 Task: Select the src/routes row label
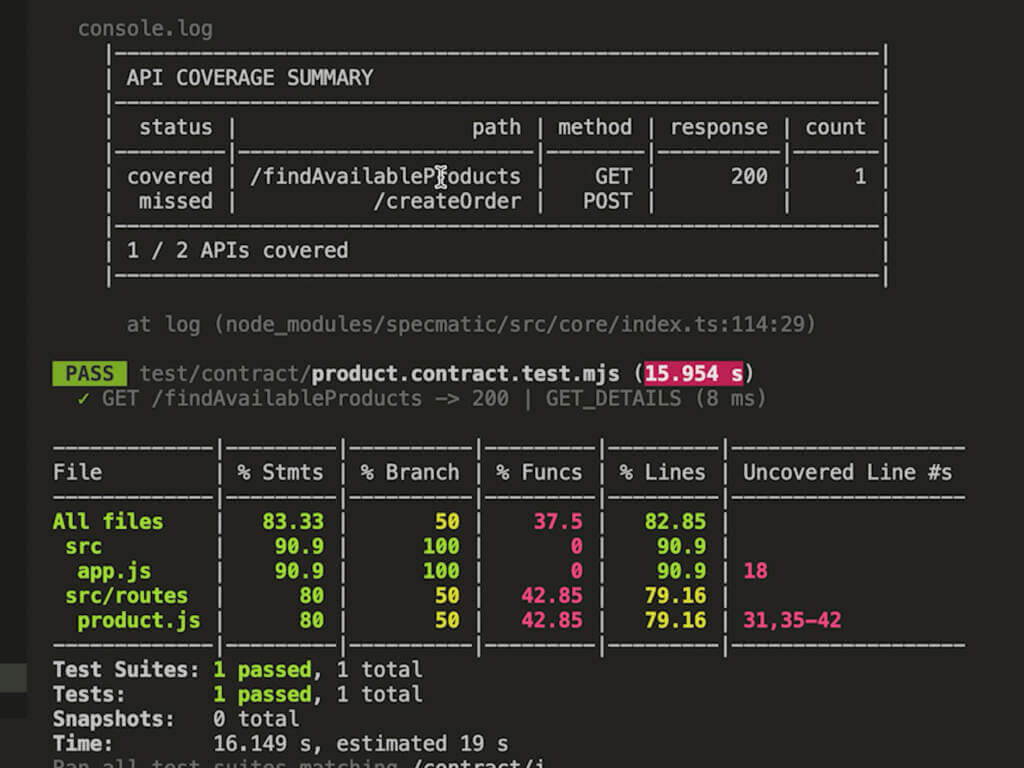tap(126, 596)
